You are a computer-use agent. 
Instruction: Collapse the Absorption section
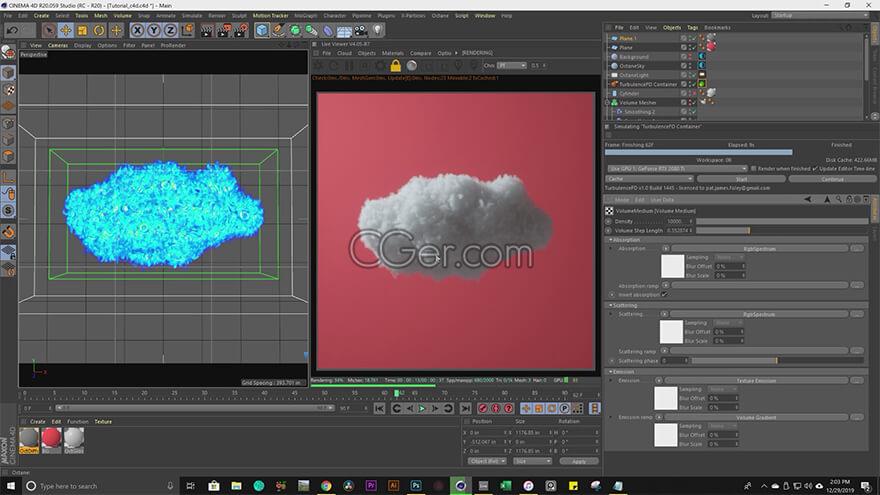coord(611,240)
